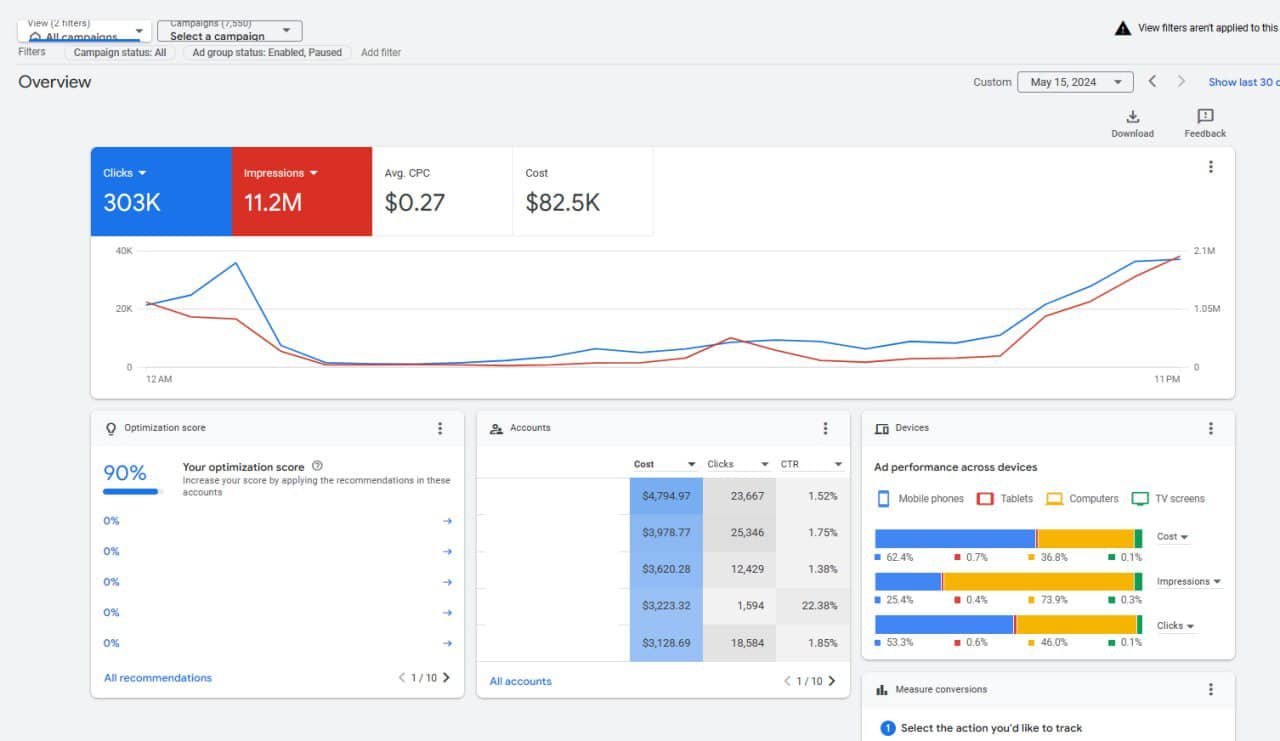Image resolution: width=1280 pixels, height=741 pixels.
Task: Open Accounts card three-dot menu
Action: click(825, 428)
